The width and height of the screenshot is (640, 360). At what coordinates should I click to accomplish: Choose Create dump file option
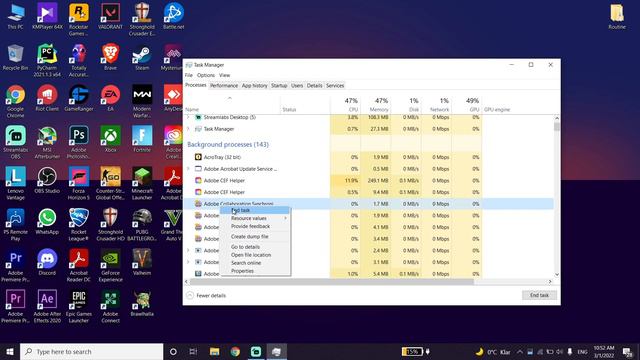255,237
